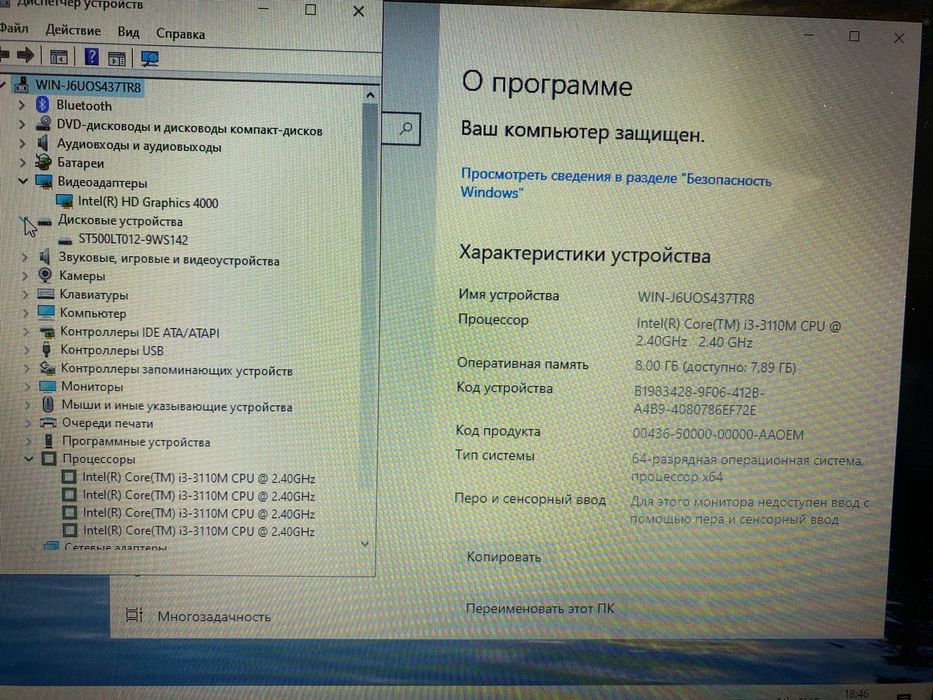
Task: Click Переименовать этот ПК button
Action: (x=539, y=608)
